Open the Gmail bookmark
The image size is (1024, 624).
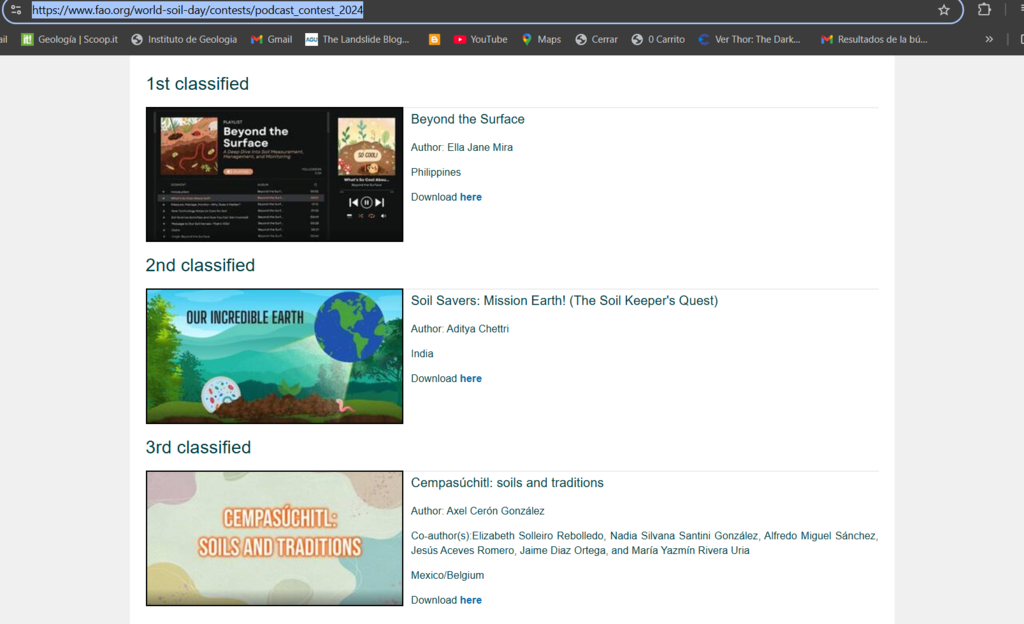coord(272,39)
